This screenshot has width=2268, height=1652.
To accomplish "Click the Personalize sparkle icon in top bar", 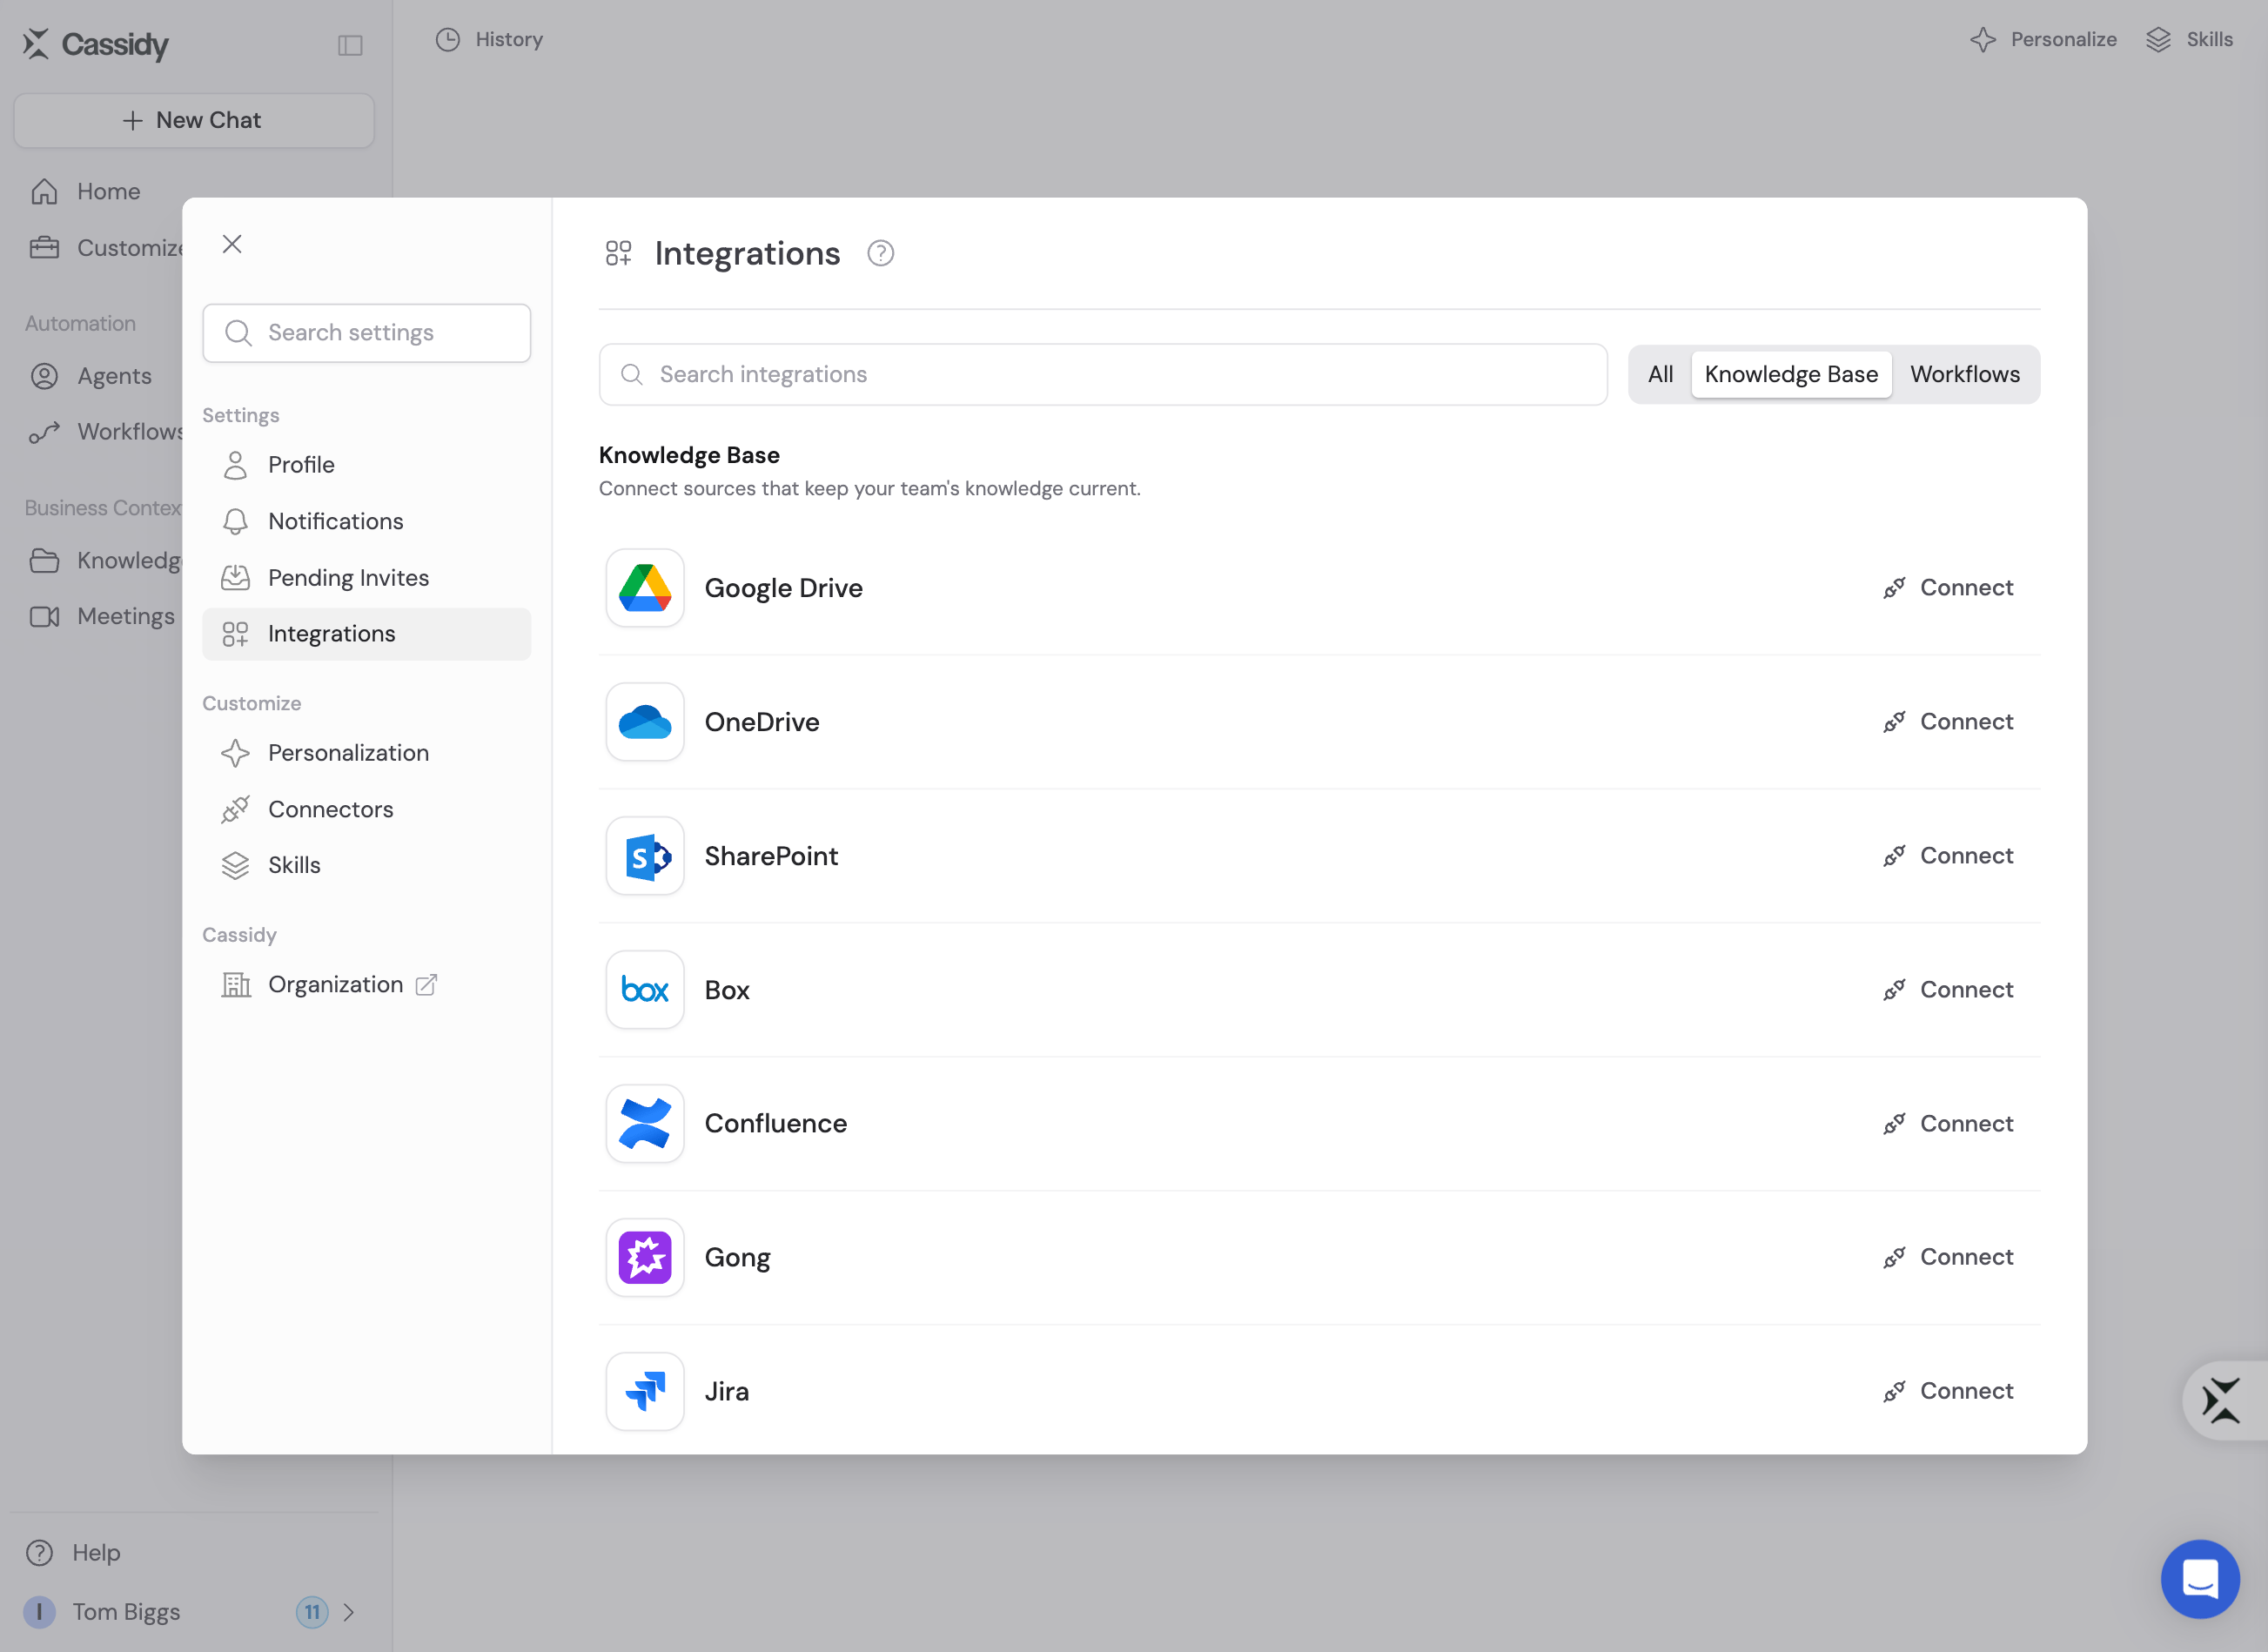I will tap(1983, 40).
